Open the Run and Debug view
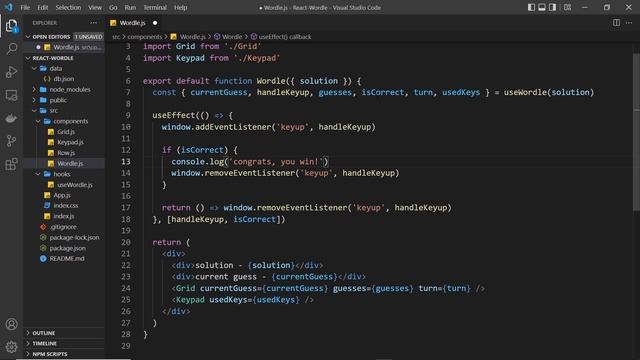 [x=11, y=72]
